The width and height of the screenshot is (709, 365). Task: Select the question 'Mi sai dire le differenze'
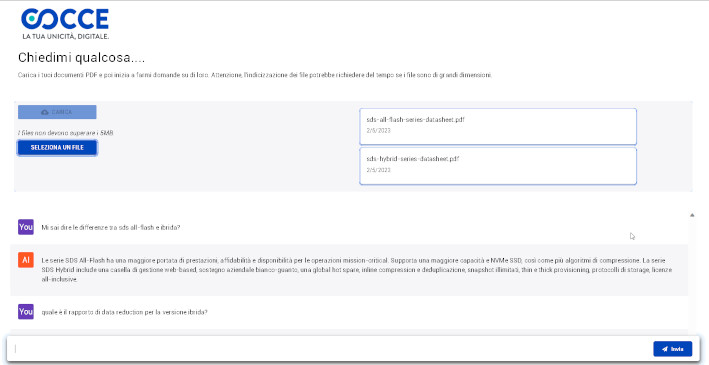pyautogui.click(x=111, y=228)
